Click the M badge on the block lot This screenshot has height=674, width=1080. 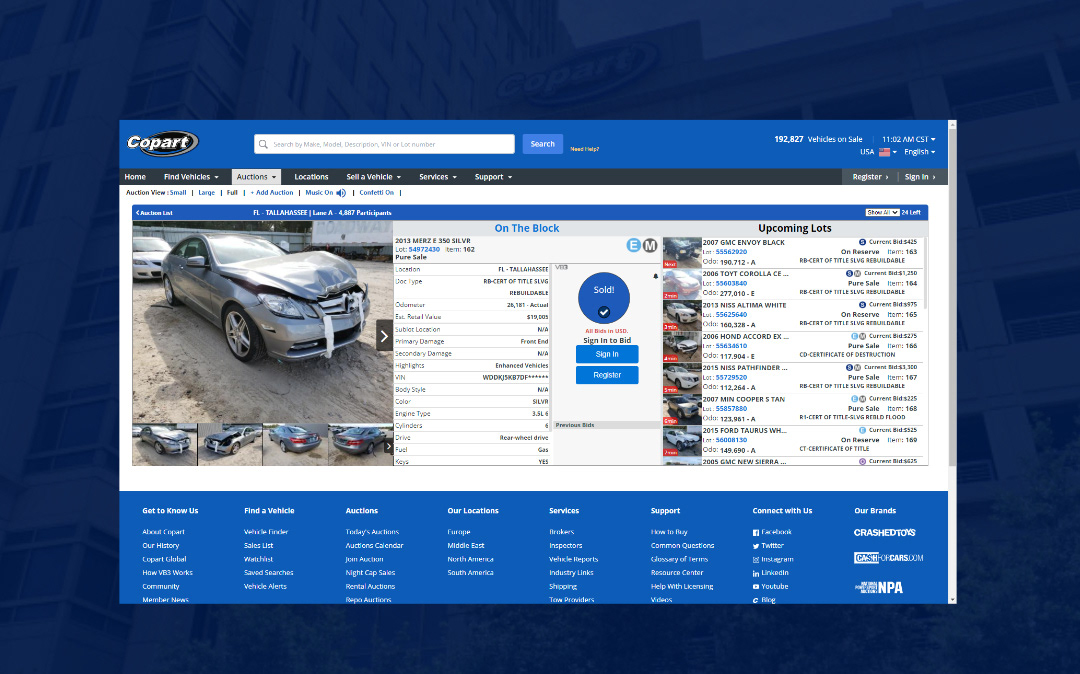point(650,245)
